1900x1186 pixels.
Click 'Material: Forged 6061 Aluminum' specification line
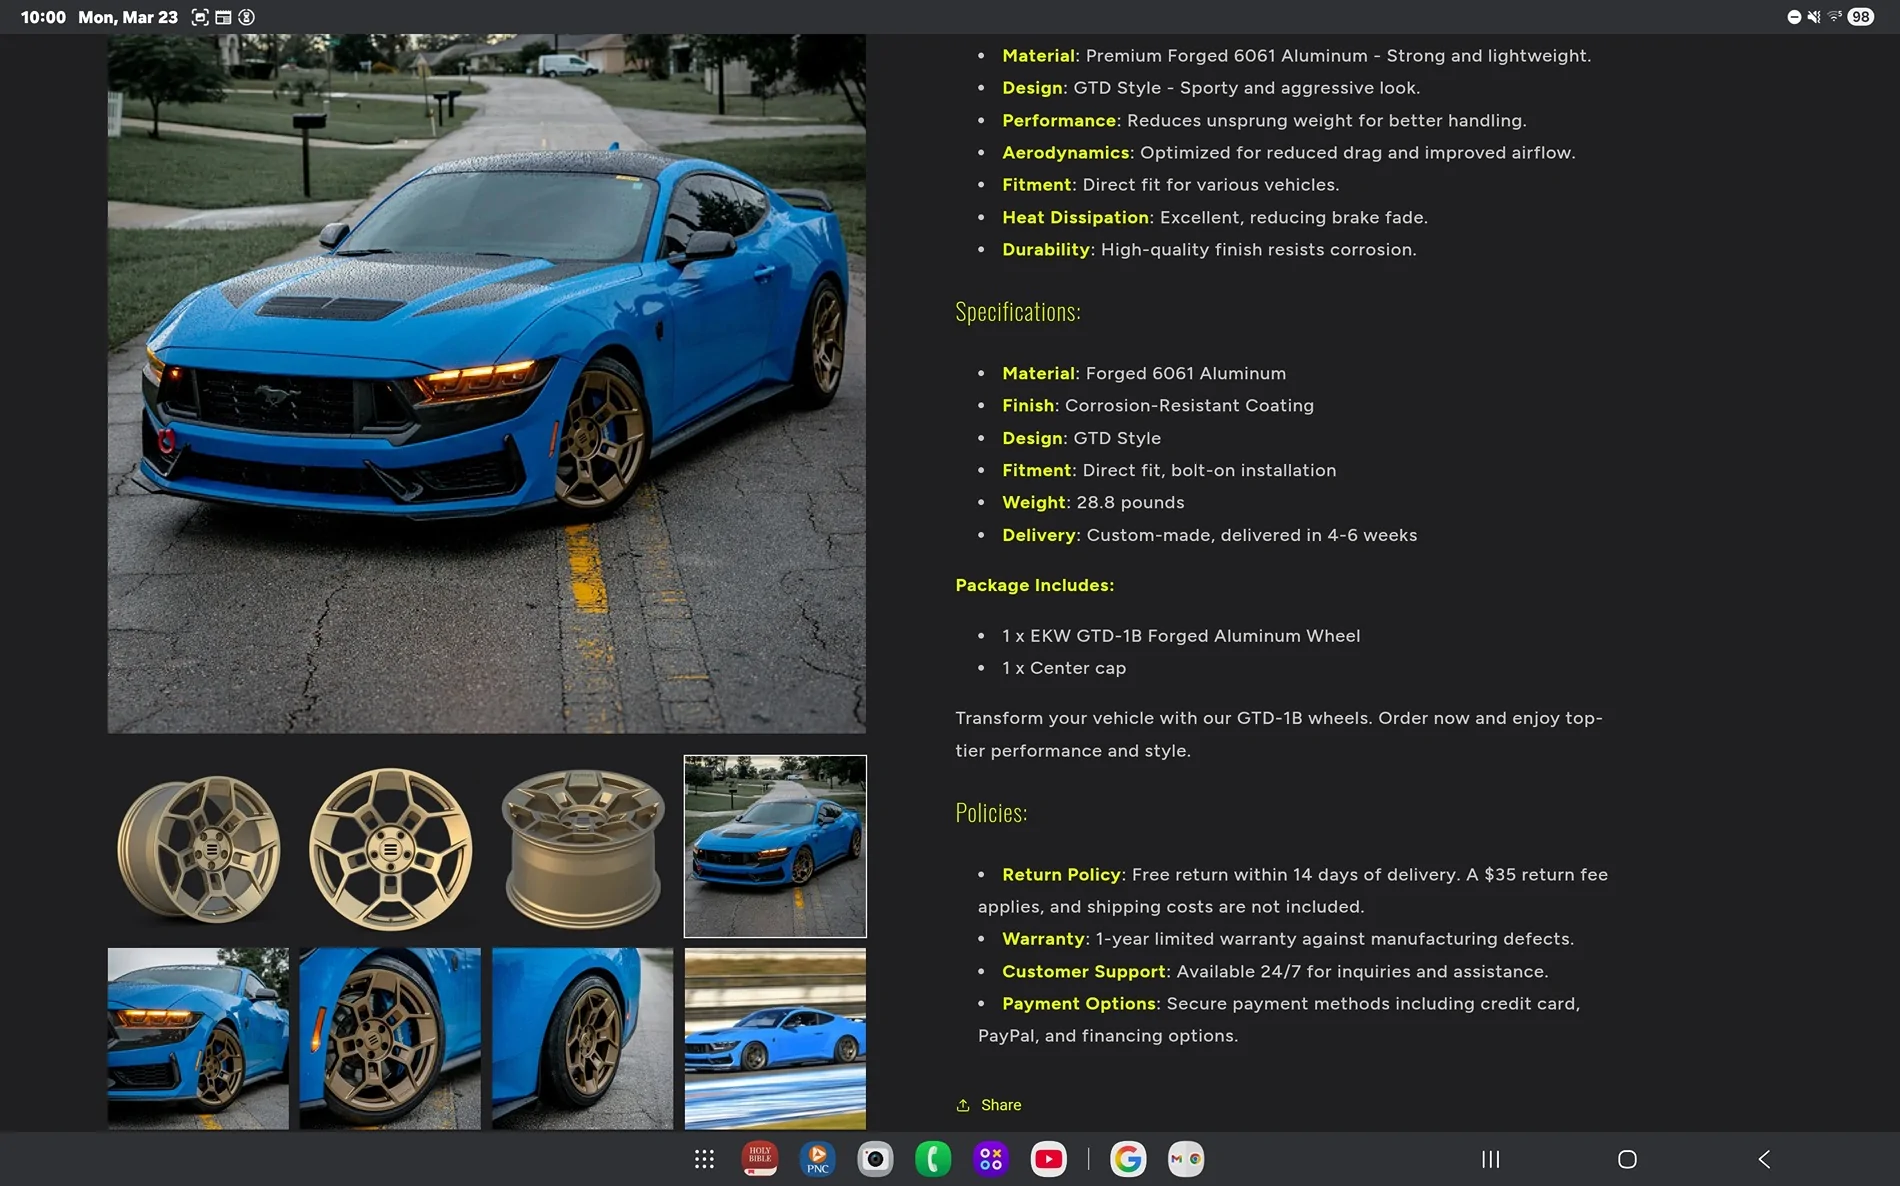coord(1144,374)
